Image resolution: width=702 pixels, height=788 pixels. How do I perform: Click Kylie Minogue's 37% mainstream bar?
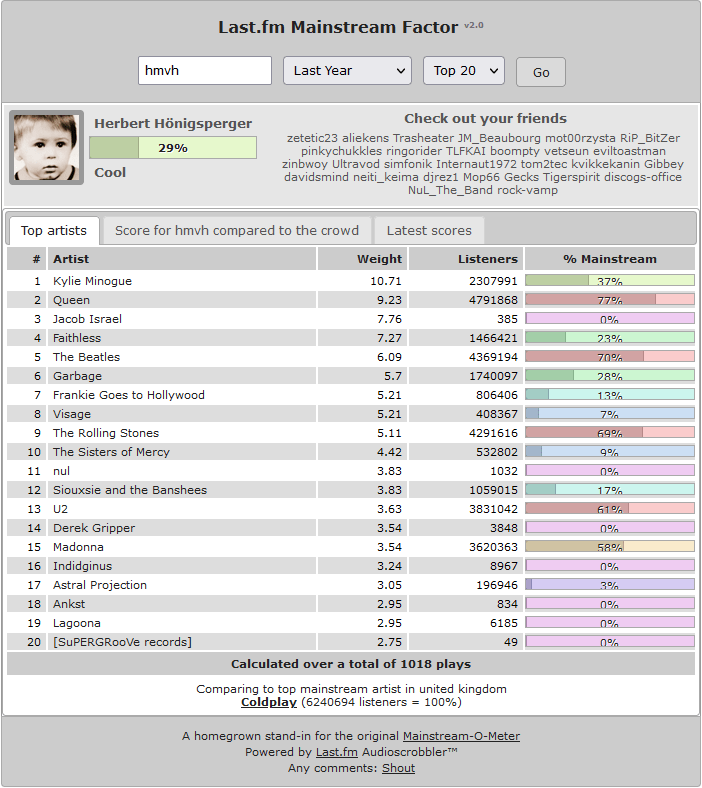tap(610, 280)
